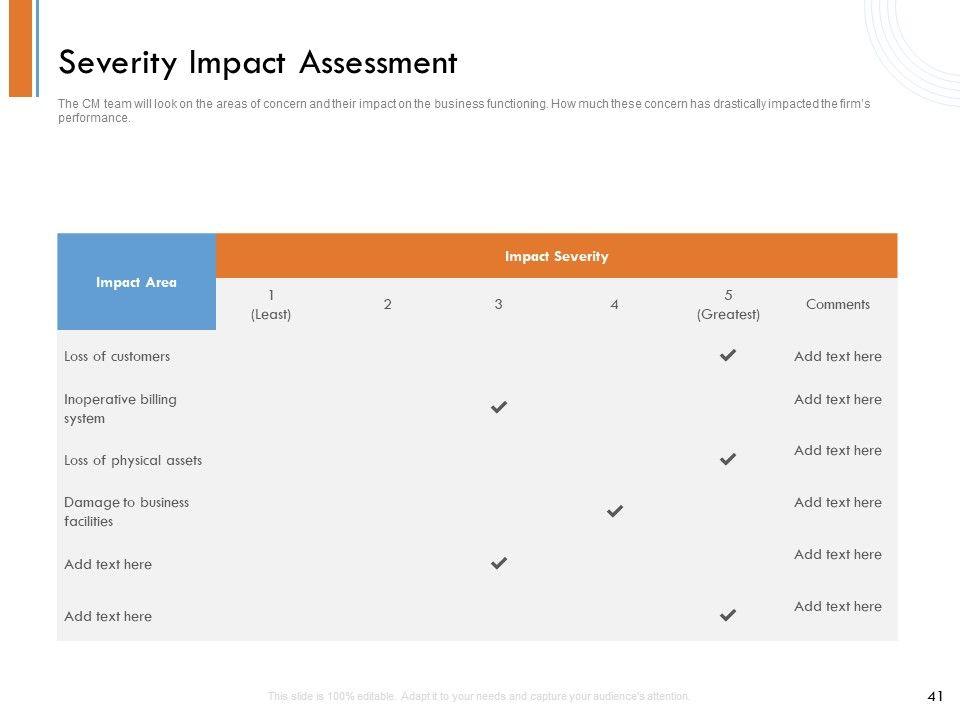Click the Damage to business facilities checkmark

click(x=615, y=511)
